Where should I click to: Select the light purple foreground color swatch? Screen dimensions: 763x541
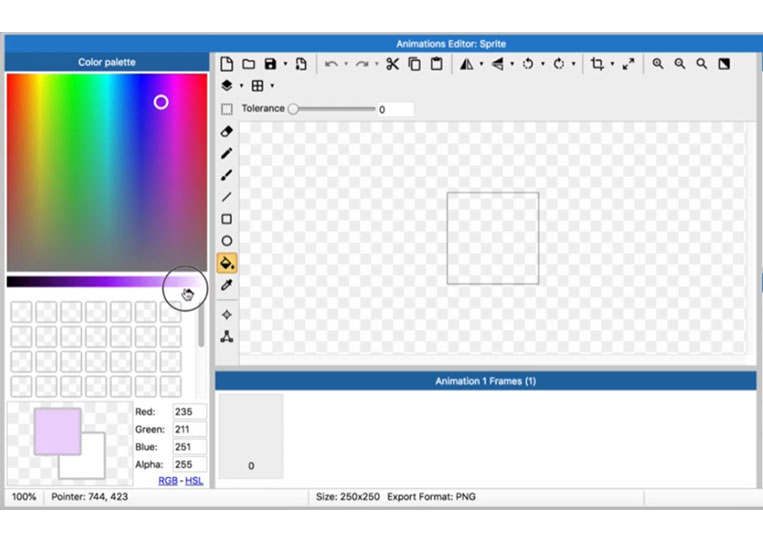[x=57, y=432]
